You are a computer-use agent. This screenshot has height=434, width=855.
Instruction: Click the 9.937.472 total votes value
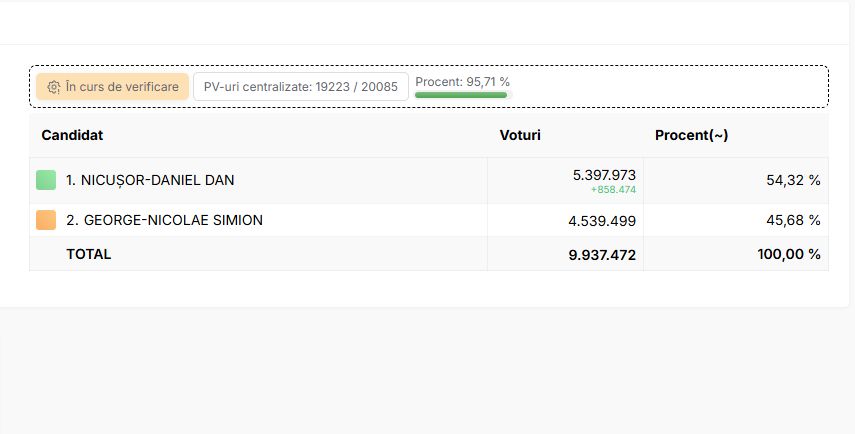[x=602, y=255]
